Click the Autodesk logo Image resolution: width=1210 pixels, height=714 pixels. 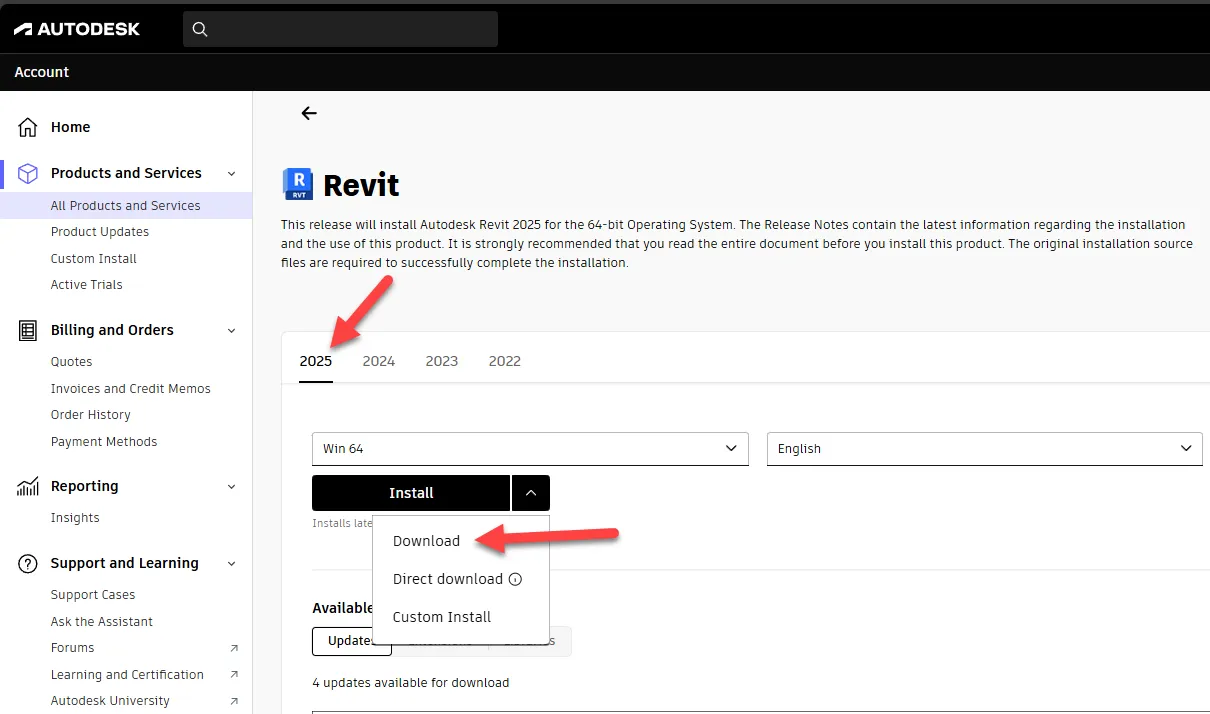click(77, 29)
